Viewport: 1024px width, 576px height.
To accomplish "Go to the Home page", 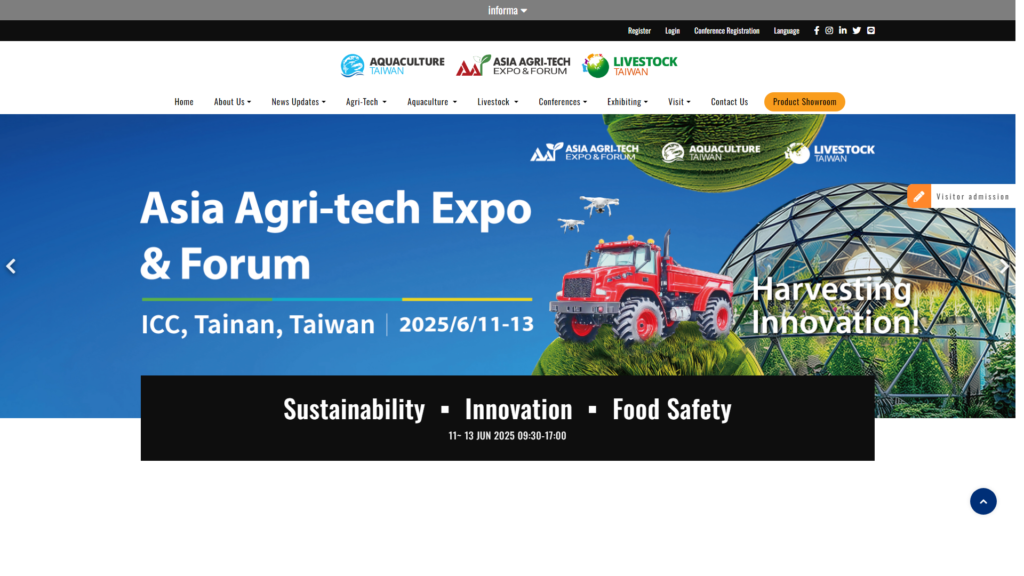I will pyautogui.click(x=185, y=103).
